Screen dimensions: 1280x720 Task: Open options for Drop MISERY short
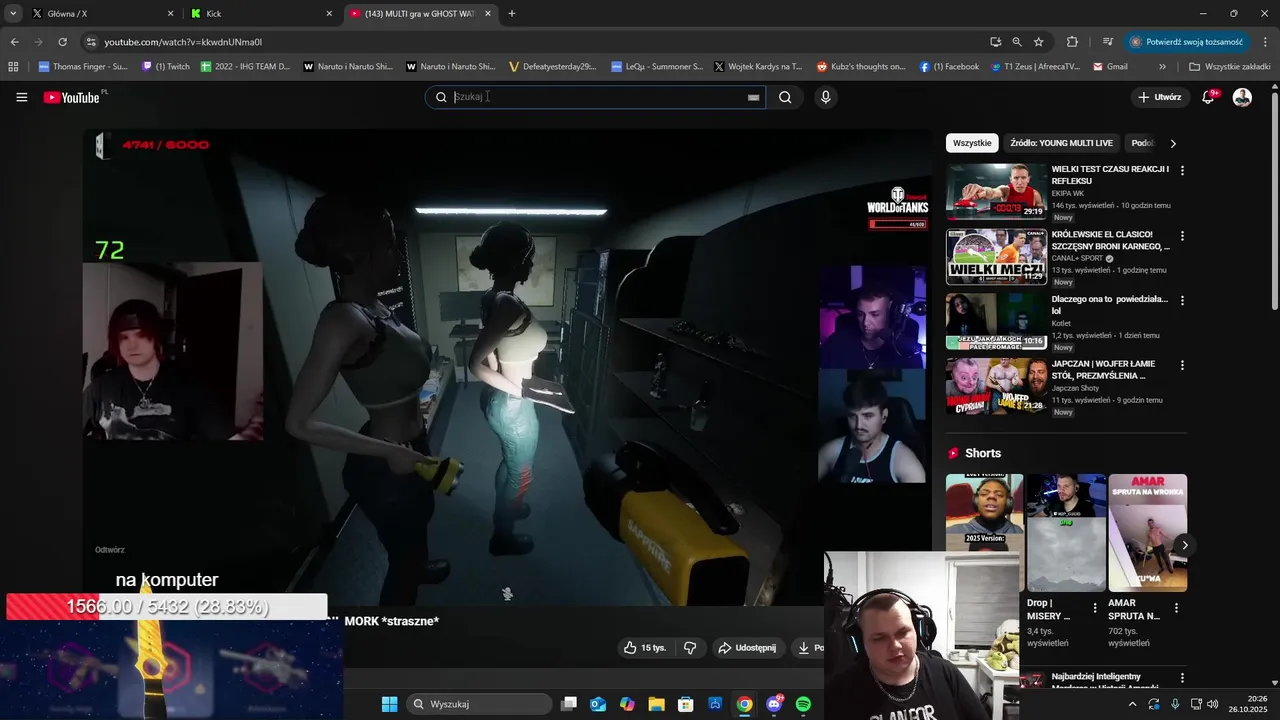(x=1095, y=608)
